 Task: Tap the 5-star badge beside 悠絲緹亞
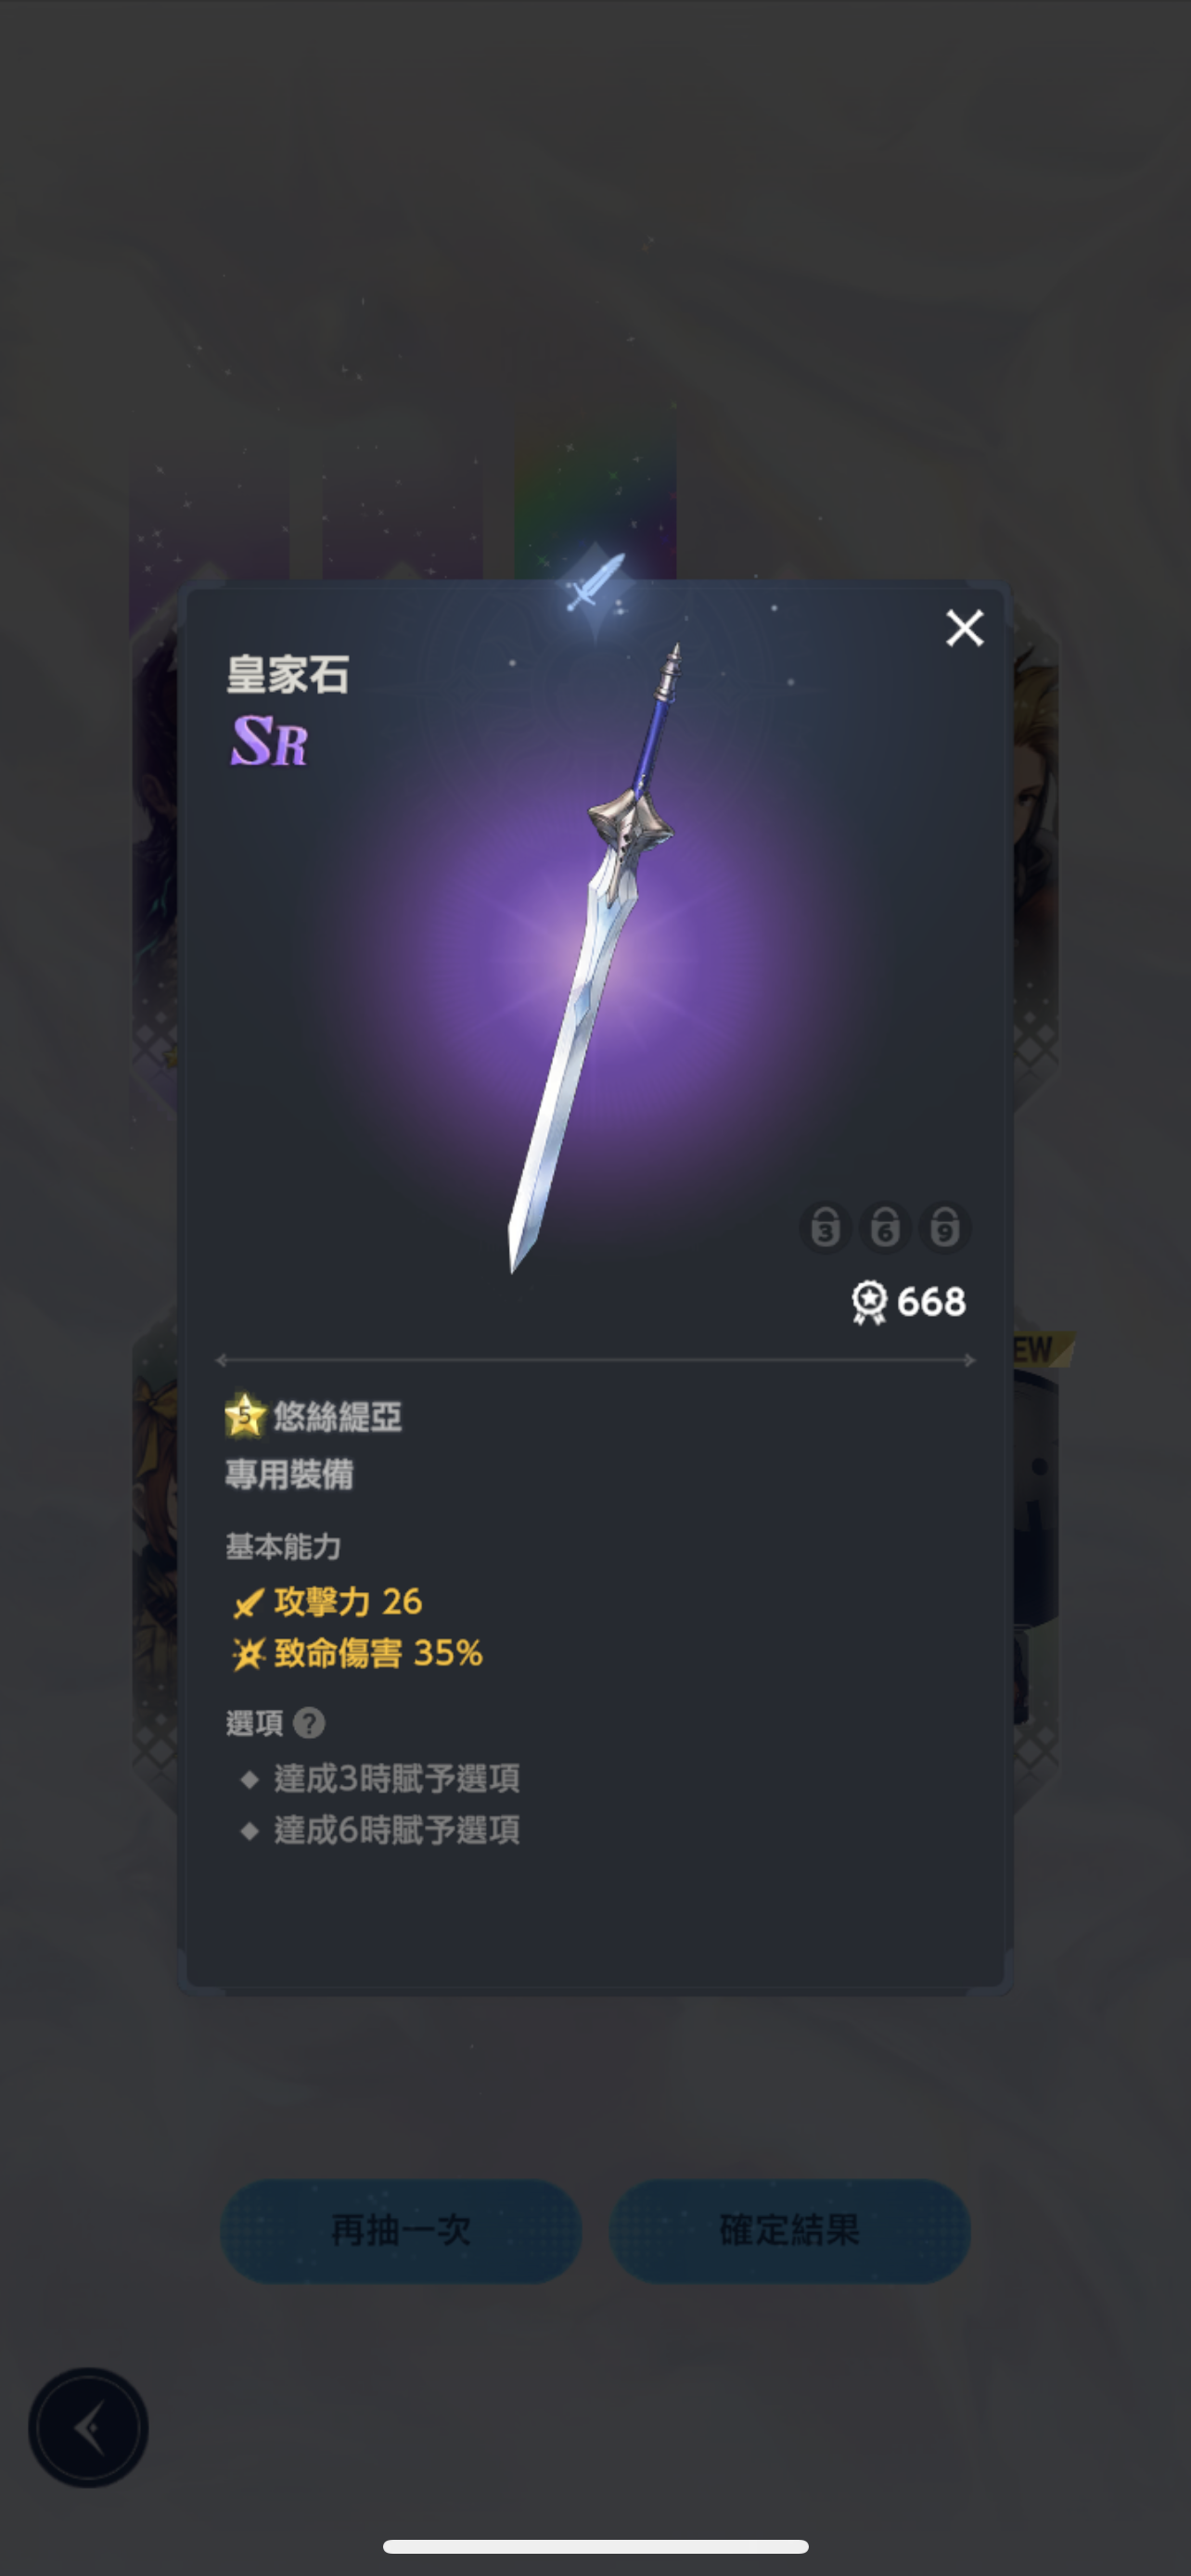coord(245,1415)
